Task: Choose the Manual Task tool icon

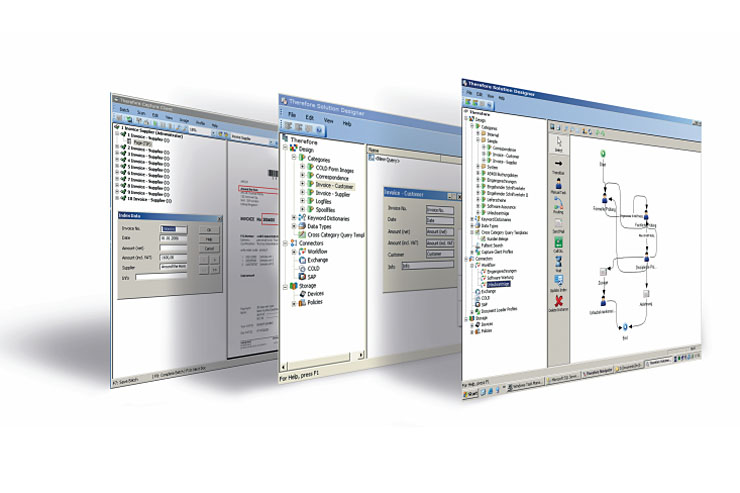Action: coord(558,186)
